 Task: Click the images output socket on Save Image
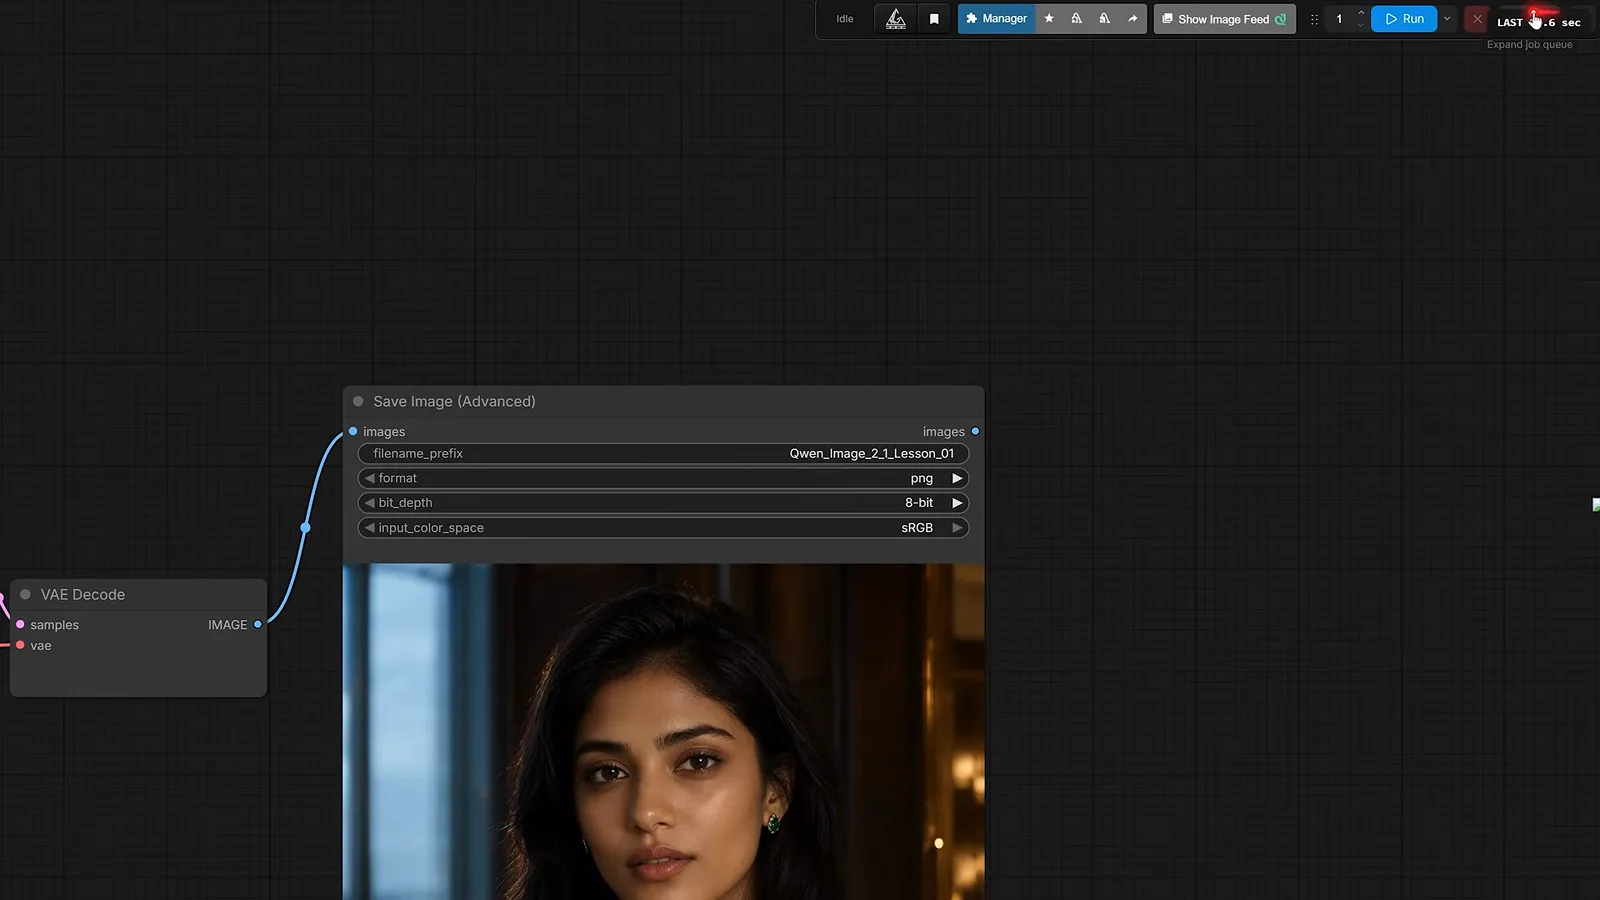click(975, 431)
